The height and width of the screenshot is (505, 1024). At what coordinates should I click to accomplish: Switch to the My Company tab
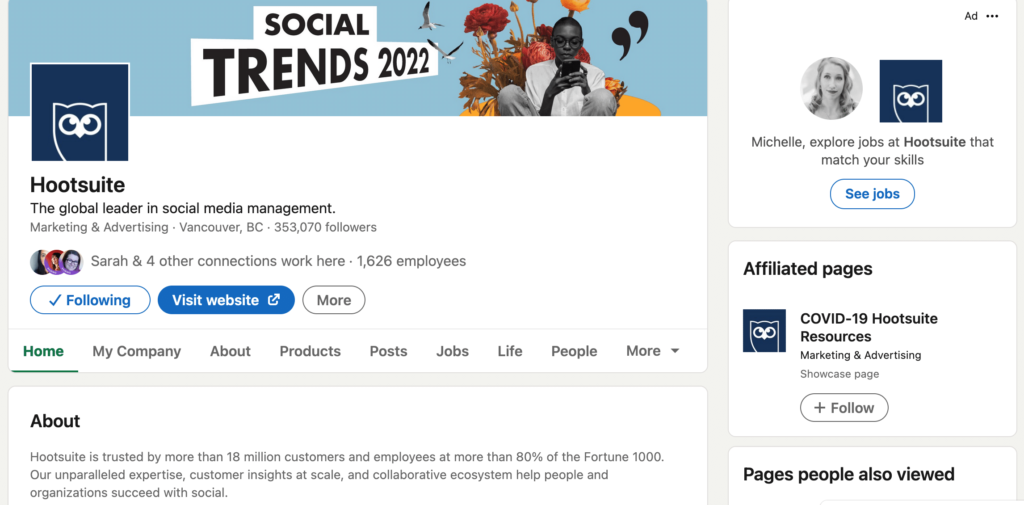click(x=137, y=351)
